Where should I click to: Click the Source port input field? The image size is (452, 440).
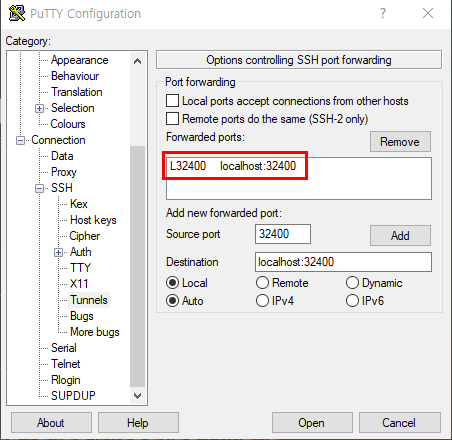pyautogui.click(x=283, y=234)
